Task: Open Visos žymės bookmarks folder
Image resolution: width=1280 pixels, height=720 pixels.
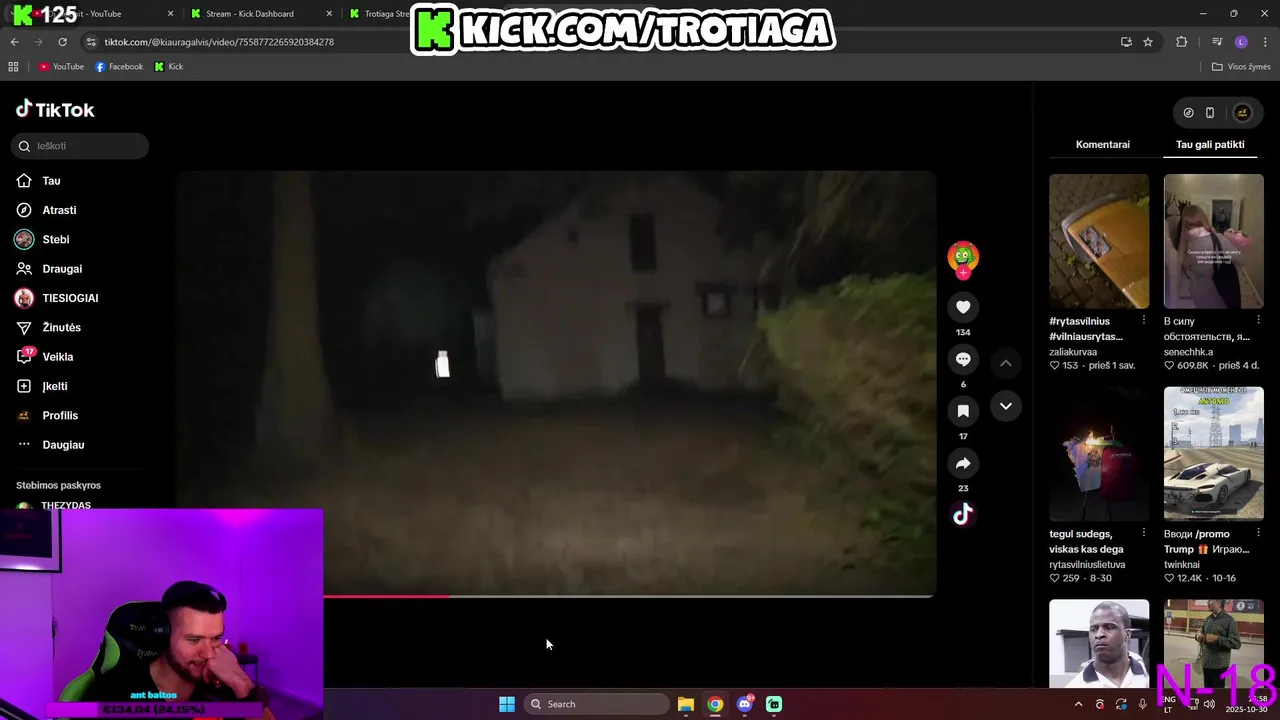Action: (x=1241, y=67)
